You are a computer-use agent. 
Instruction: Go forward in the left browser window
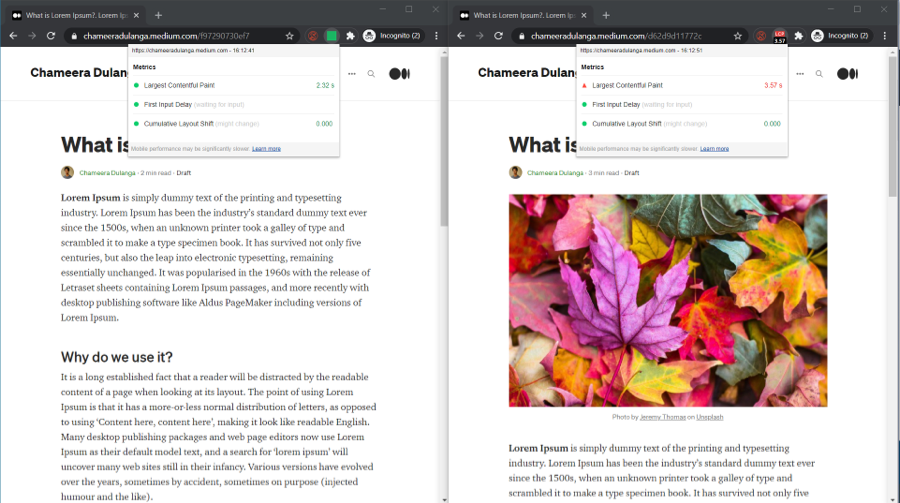click(32, 36)
